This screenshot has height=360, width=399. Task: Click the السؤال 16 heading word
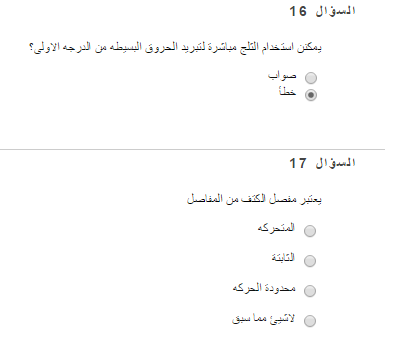click(x=335, y=11)
